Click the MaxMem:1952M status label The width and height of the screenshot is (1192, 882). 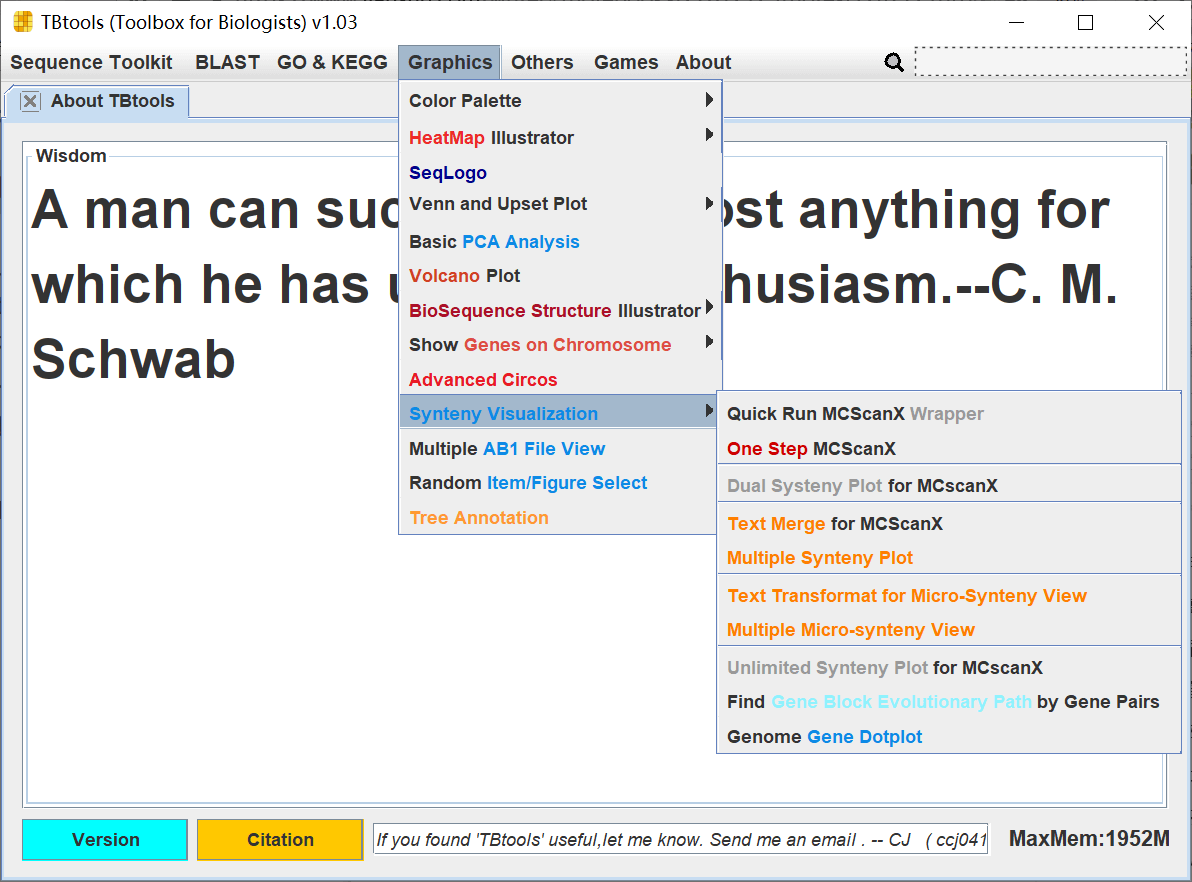click(x=1089, y=839)
